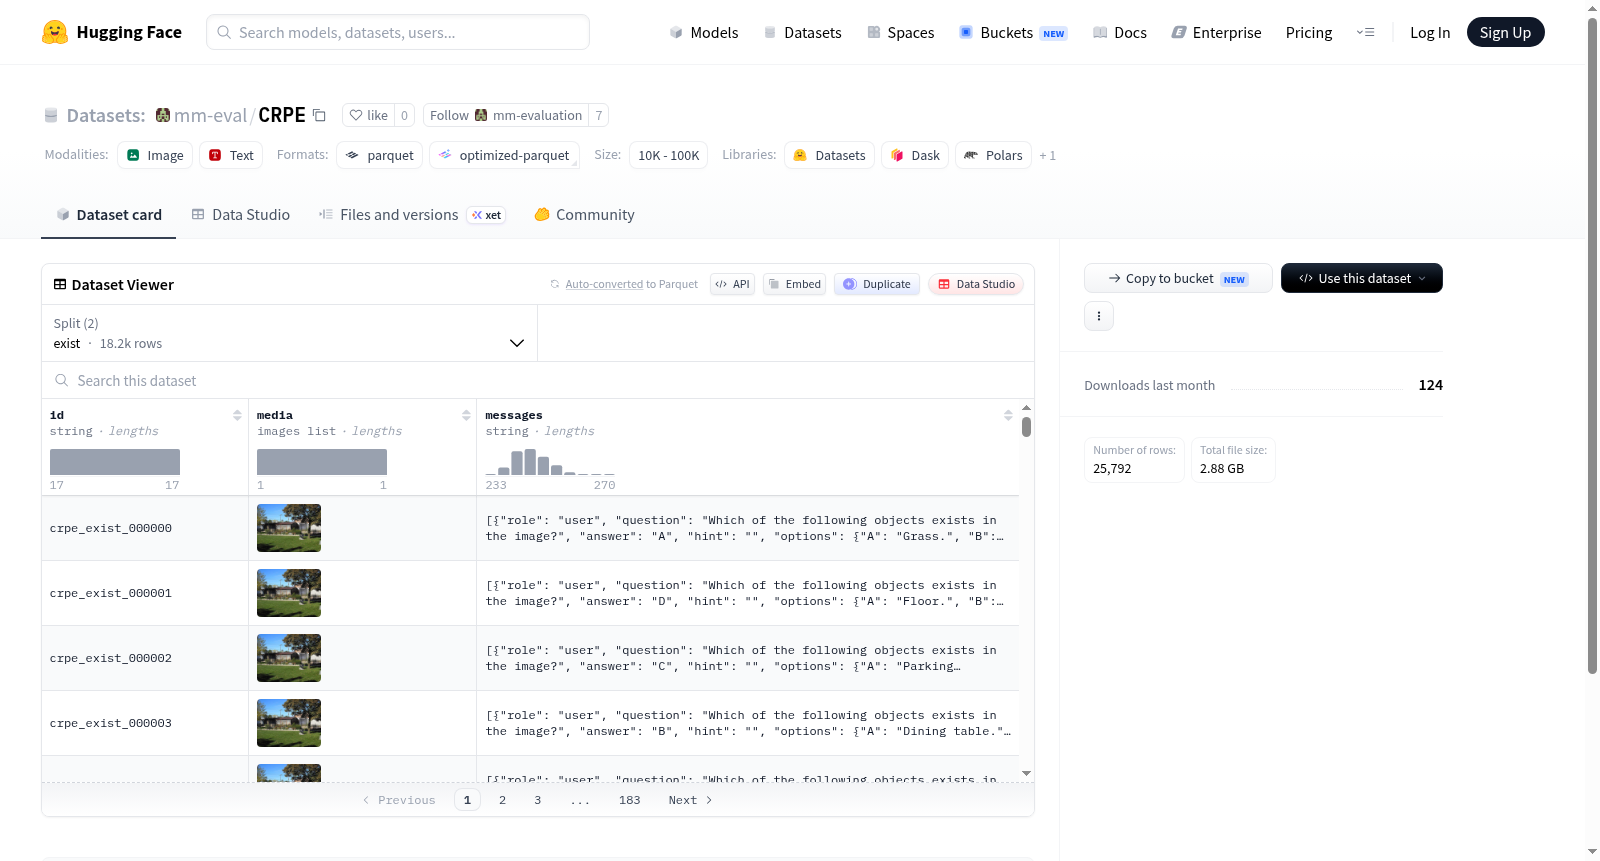Focus the Search this dataset field
1600x861 pixels.
click(x=538, y=380)
